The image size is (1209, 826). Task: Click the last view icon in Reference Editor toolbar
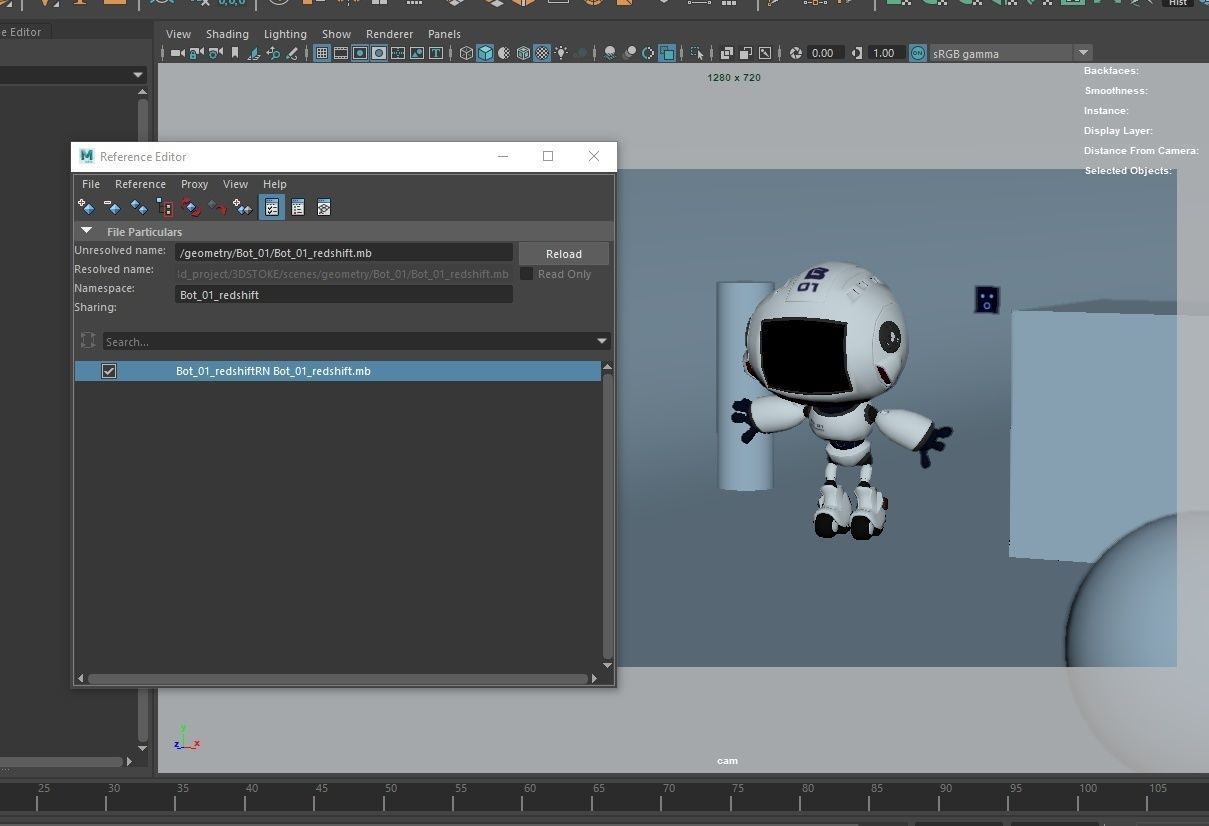324,207
